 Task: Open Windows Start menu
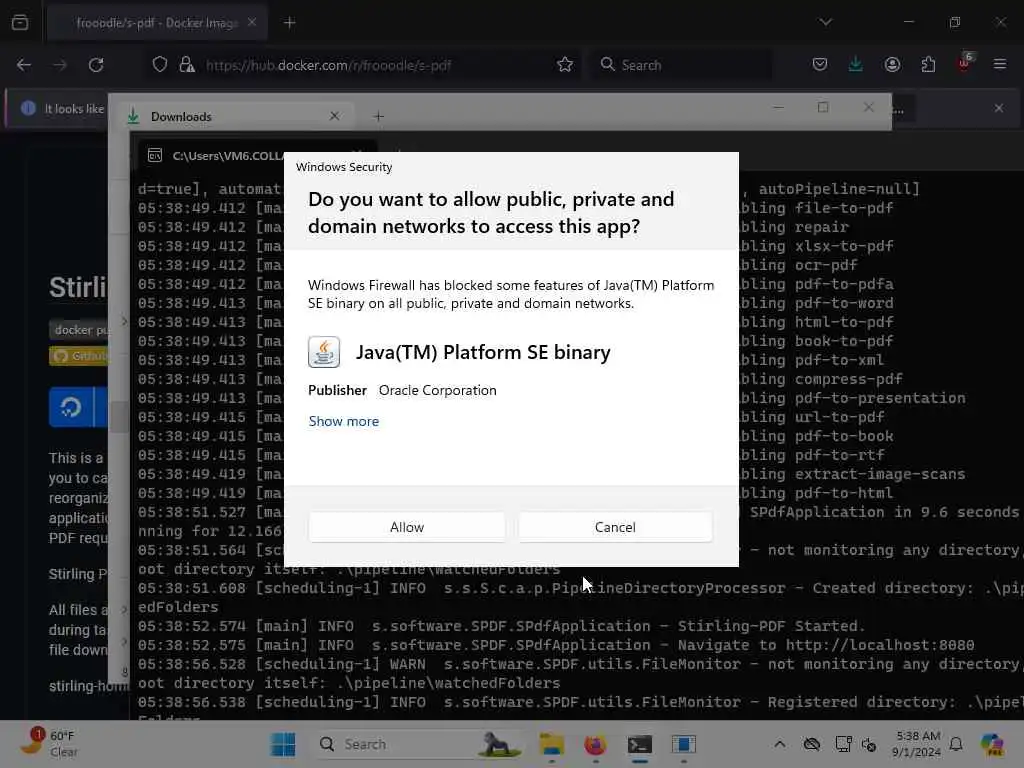[x=283, y=744]
